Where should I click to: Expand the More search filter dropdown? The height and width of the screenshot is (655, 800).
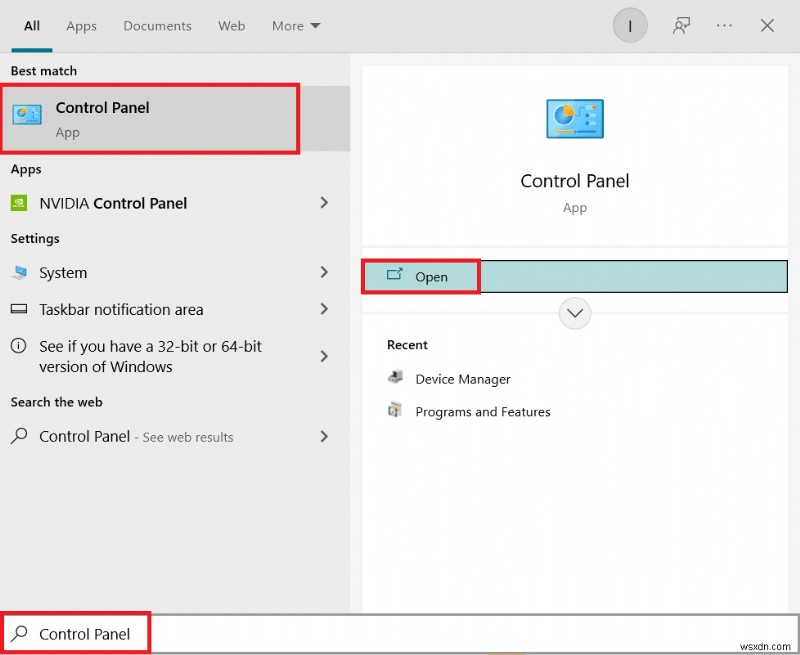(x=295, y=26)
